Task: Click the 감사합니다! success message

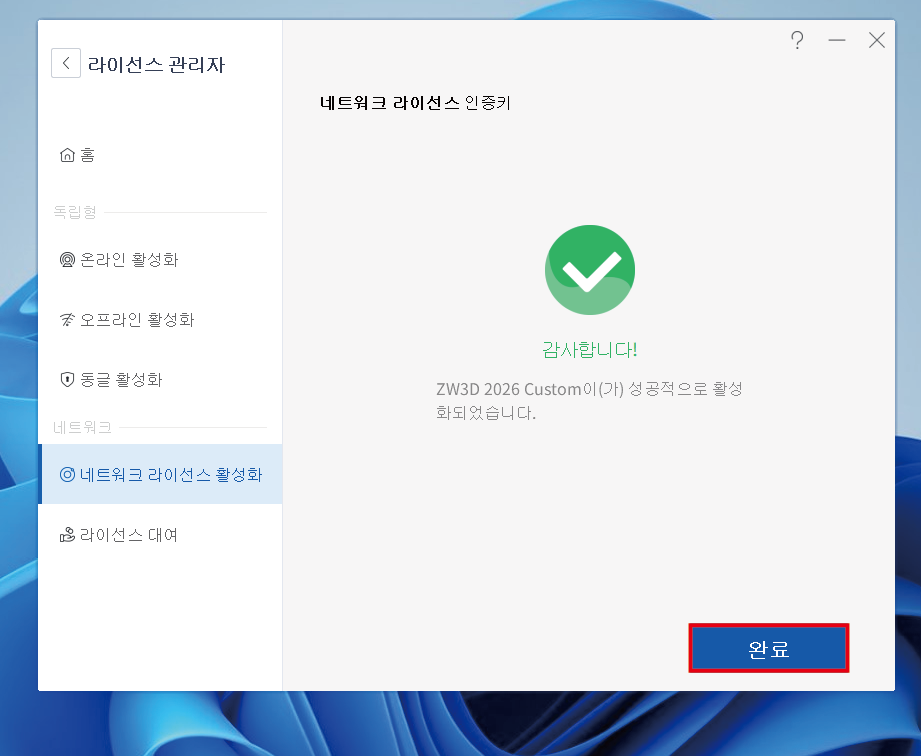Action: tap(589, 350)
